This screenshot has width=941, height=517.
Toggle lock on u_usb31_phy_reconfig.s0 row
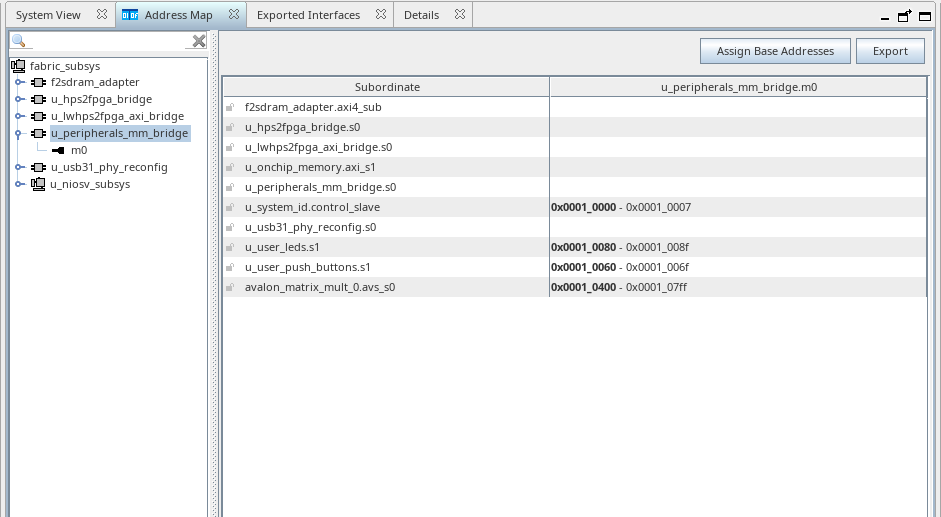coord(230,228)
